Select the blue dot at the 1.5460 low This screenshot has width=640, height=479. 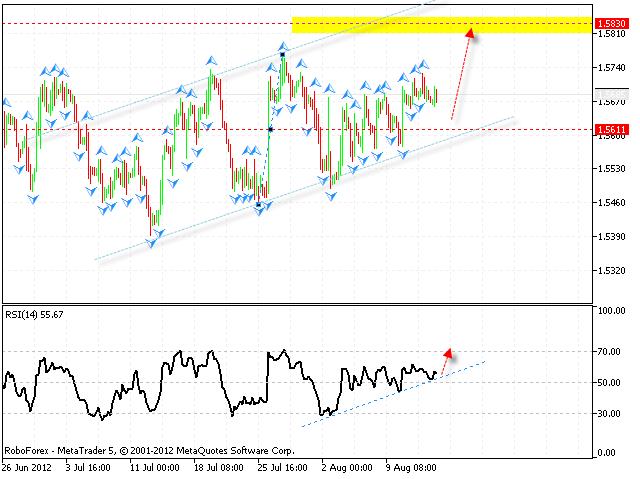pyautogui.click(x=258, y=205)
